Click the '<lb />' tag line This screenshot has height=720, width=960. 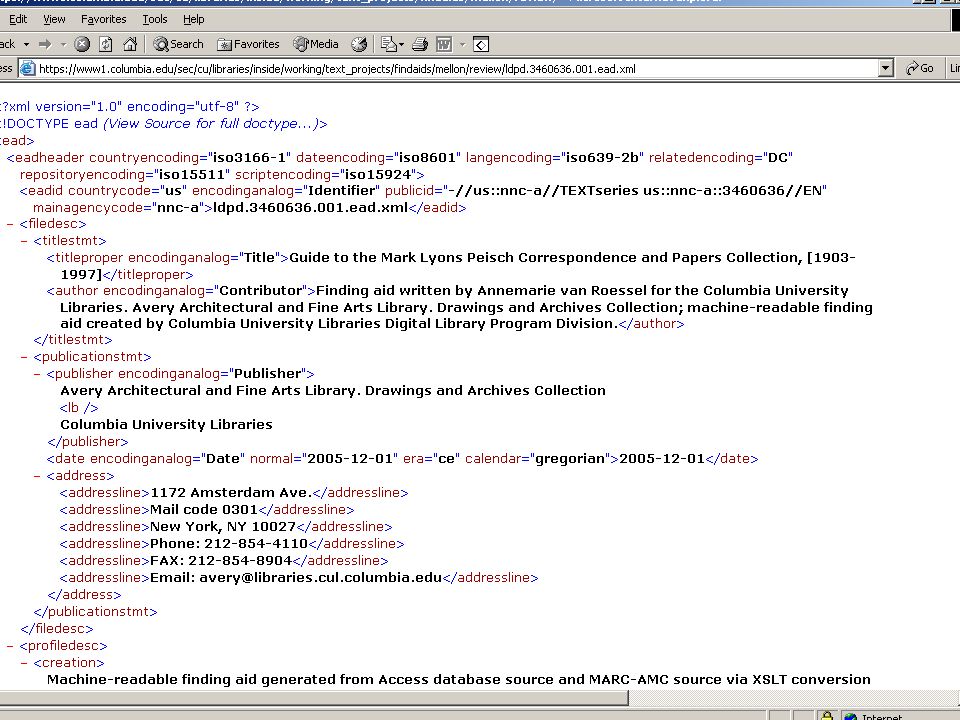tap(79, 408)
